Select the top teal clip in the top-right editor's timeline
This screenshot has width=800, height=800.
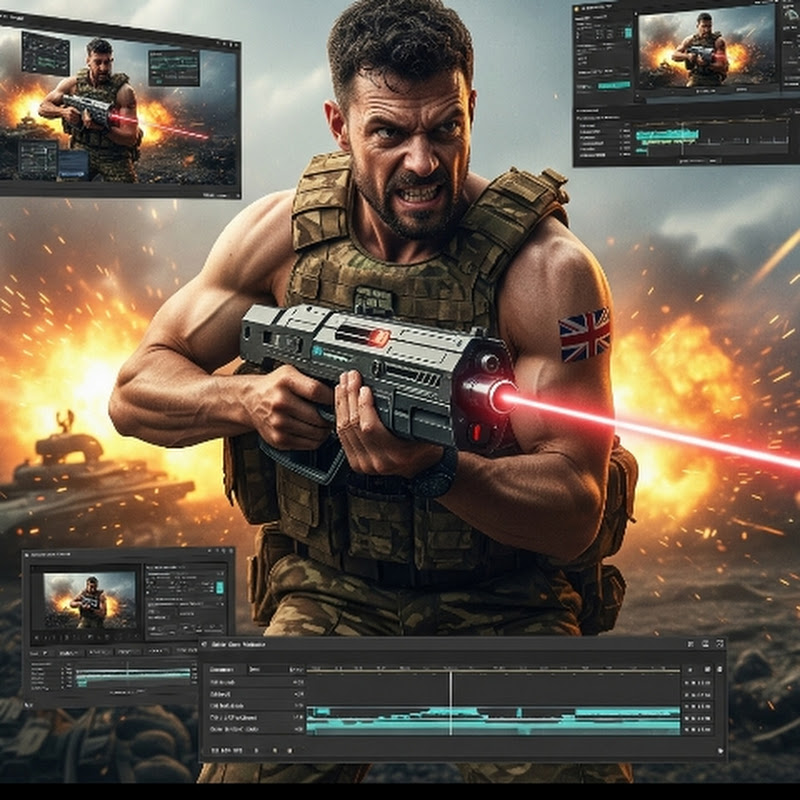pyautogui.click(x=666, y=135)
